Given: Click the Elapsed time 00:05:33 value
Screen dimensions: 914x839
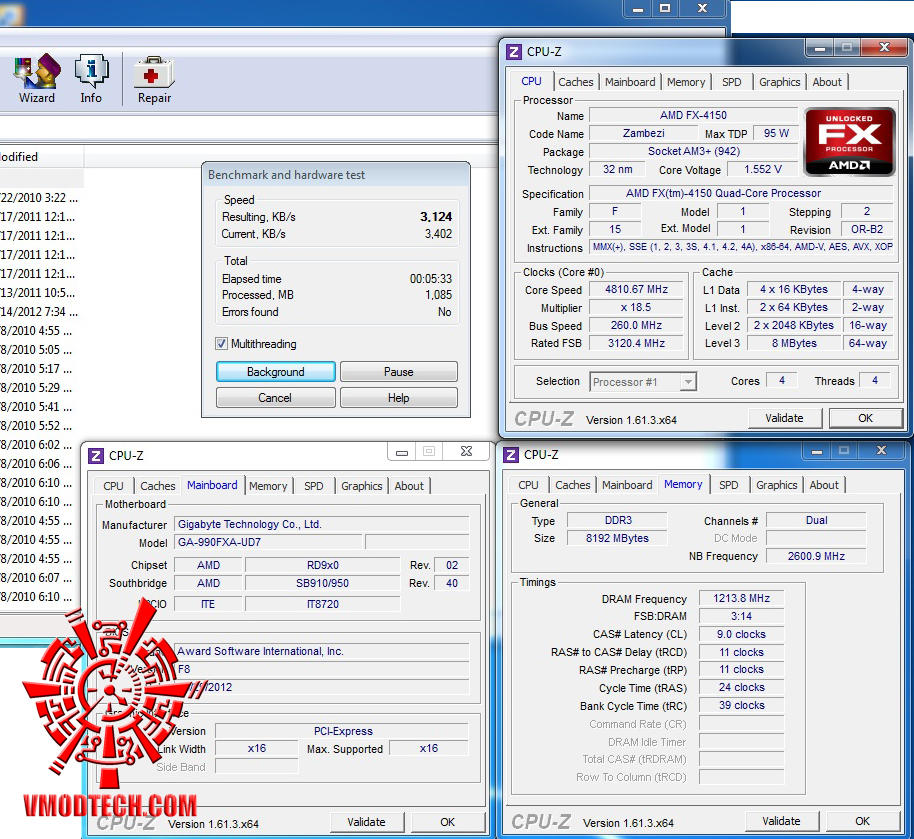Looking at the screenshot, I should [431, 279].
